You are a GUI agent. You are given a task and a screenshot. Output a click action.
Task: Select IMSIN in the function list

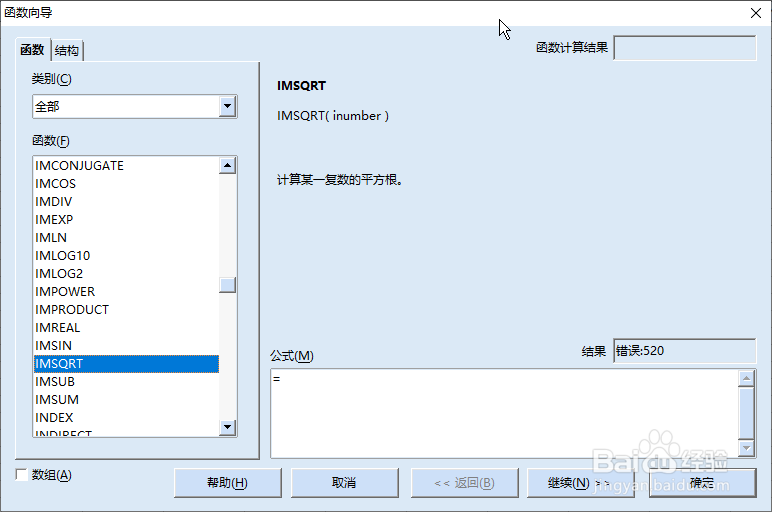126,346
